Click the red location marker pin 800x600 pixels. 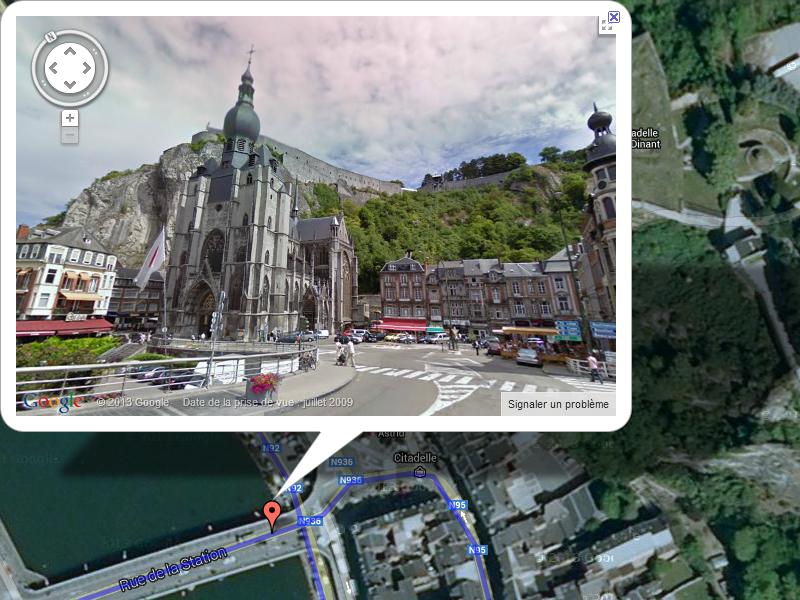pyautogui.click(x=272, y=514)
